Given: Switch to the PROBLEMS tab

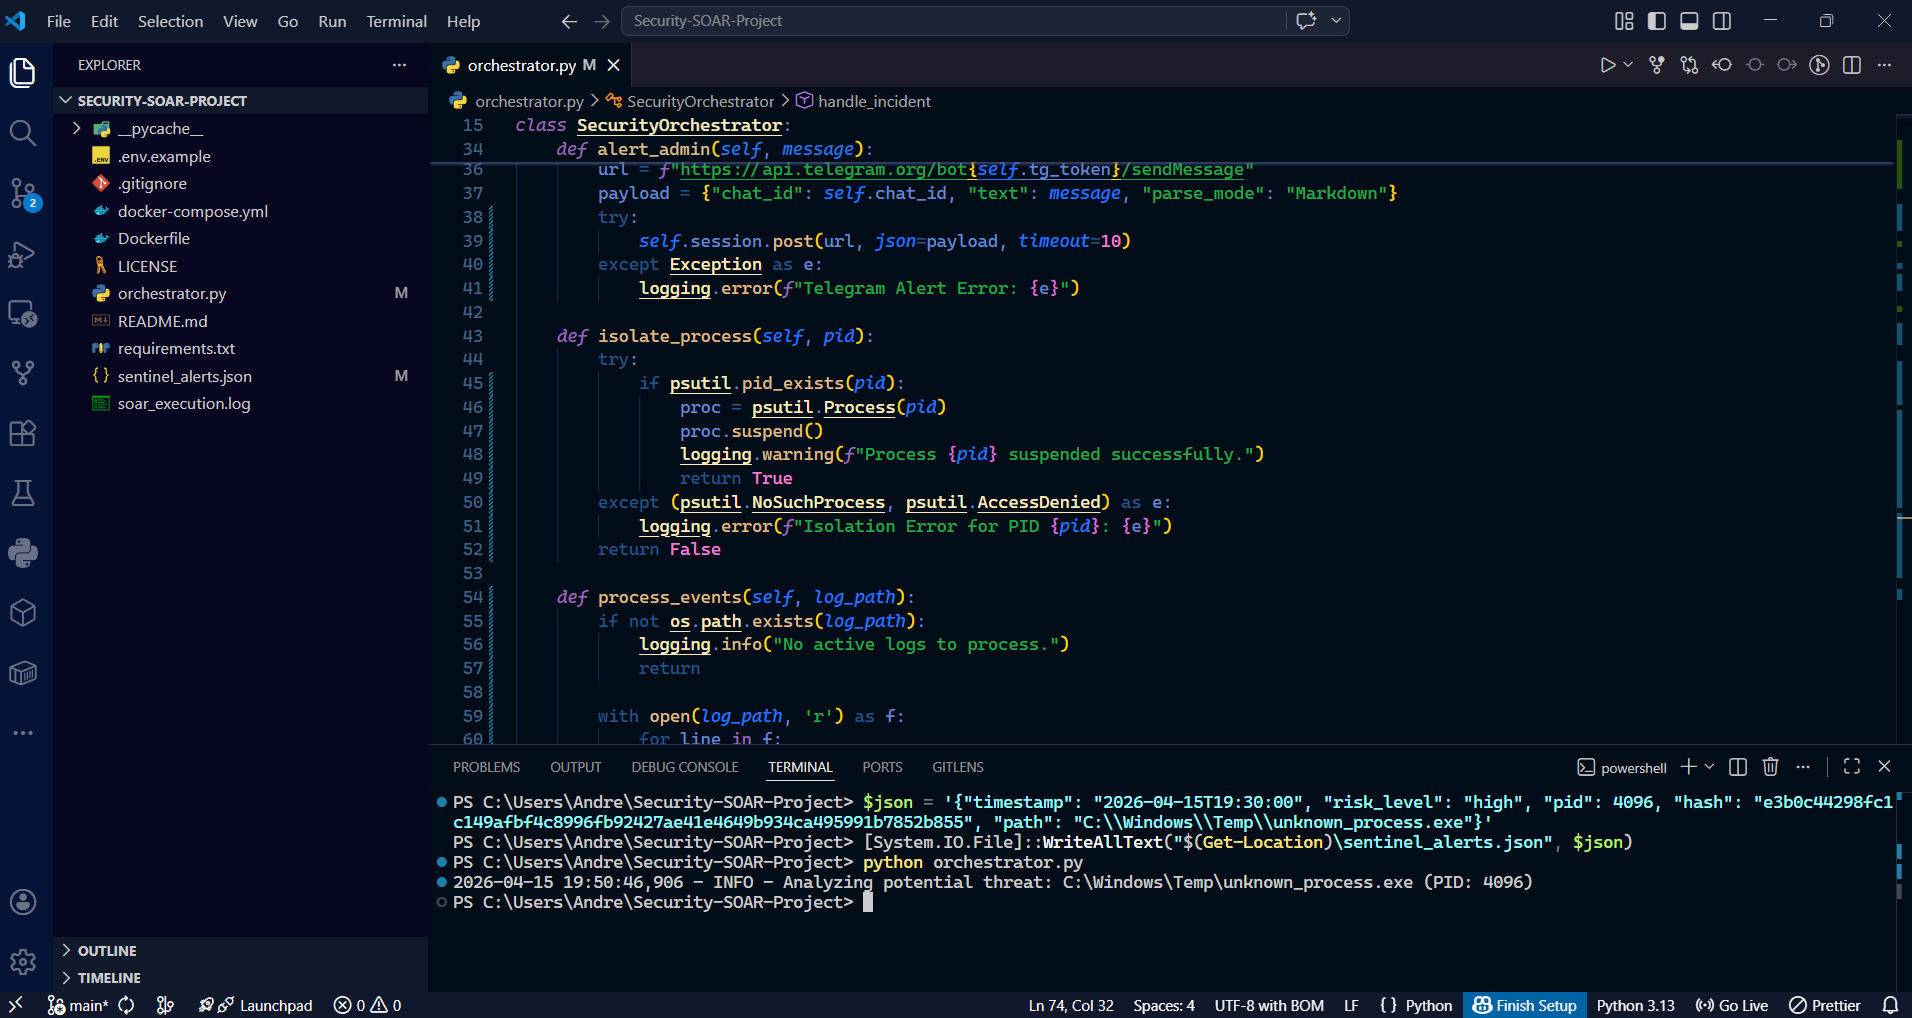Looking at the screenshot, I should pyautogui.click(x=486, y=767).
